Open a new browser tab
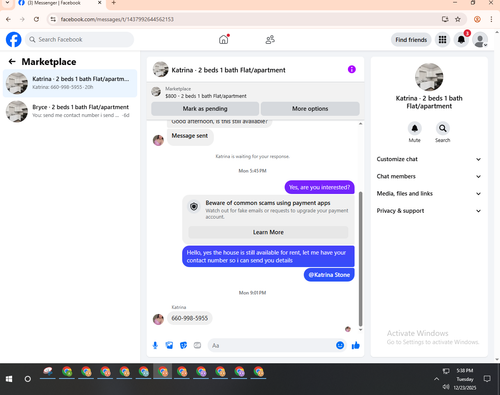The width and height of the screenshot is (500, 395). pyautogui.click(x=113, y=3)
